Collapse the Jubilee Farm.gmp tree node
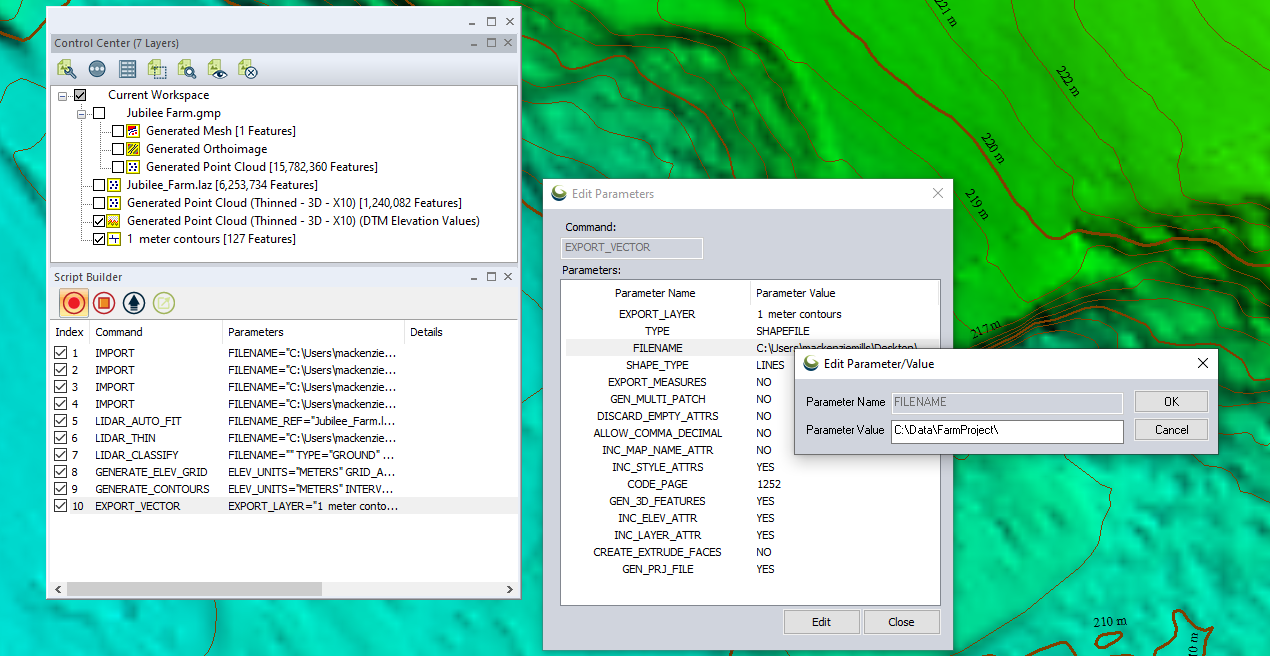 pos(82,114)
